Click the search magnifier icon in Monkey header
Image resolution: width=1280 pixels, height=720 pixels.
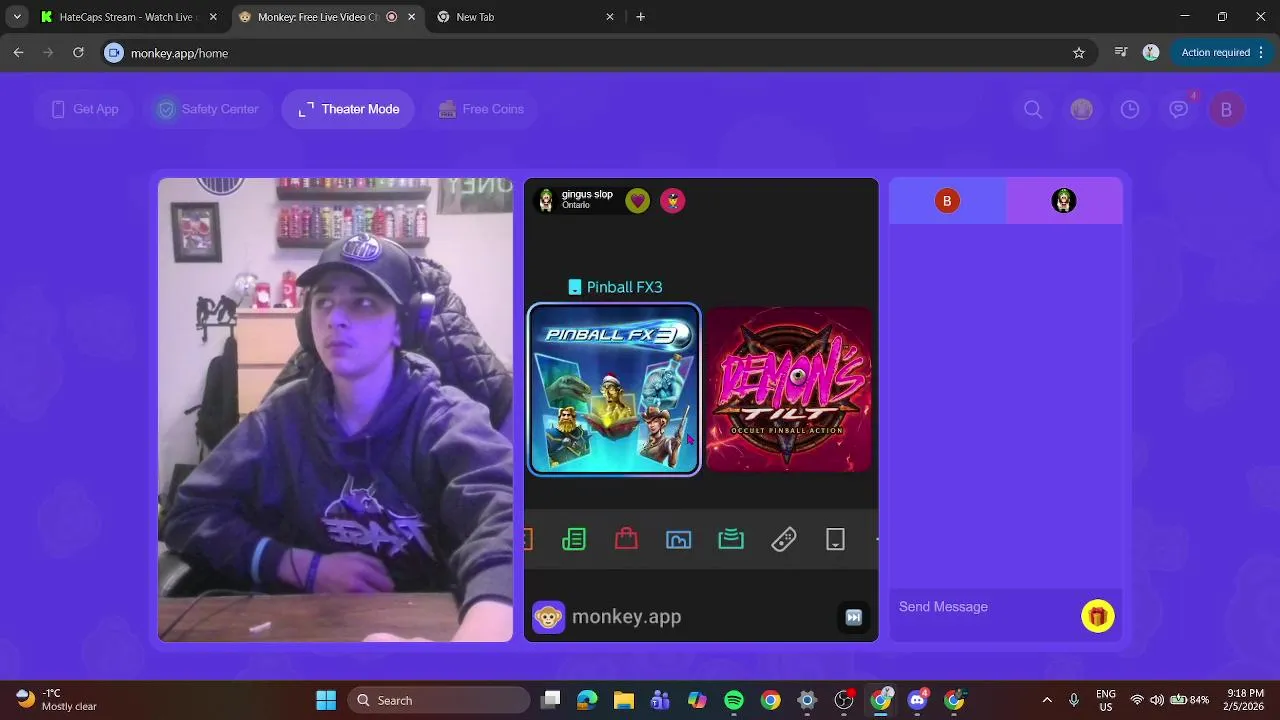1033,109
